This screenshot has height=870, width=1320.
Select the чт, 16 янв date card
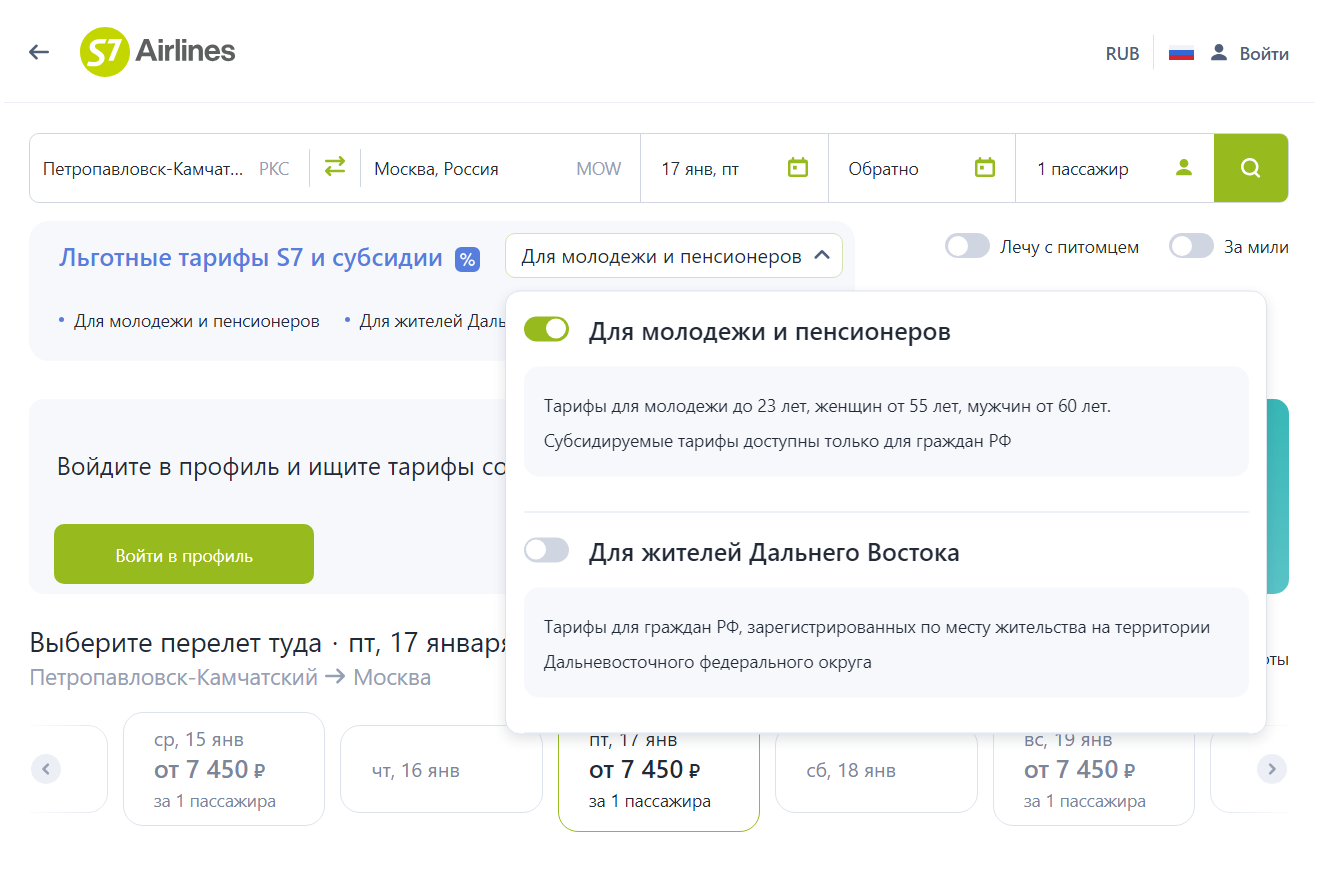point(441,769)
